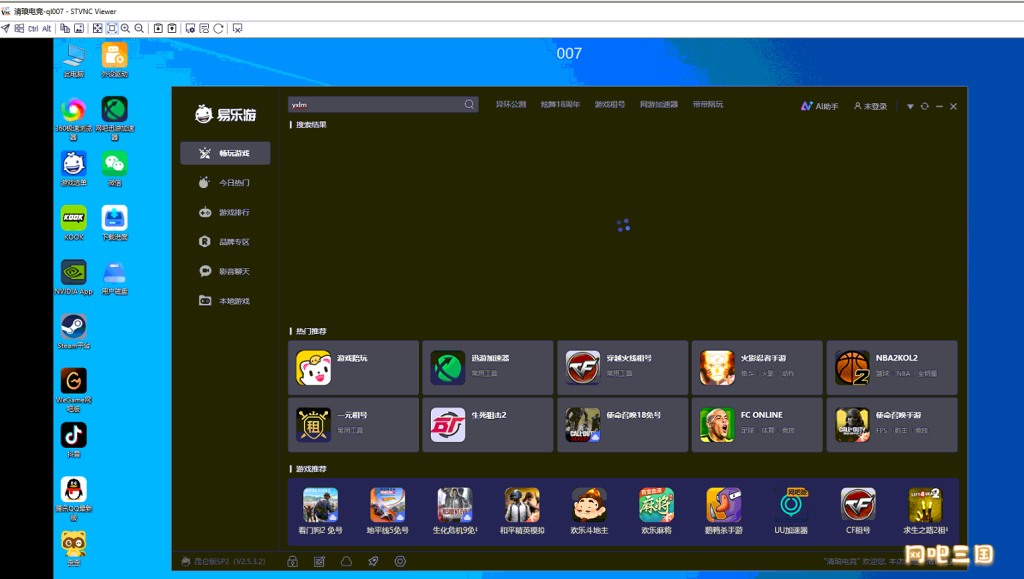Open the 品牌专区 sidebar tab
The width and height of the screenshot is (1024, 579).
point(225,242)
